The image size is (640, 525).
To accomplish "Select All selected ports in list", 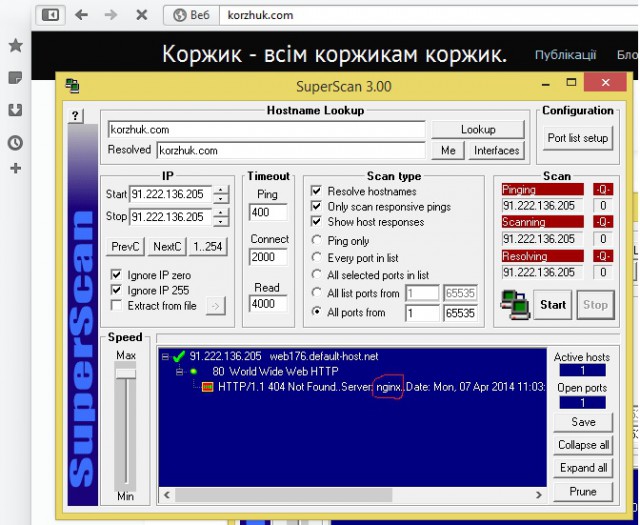I will pos(316,274).
